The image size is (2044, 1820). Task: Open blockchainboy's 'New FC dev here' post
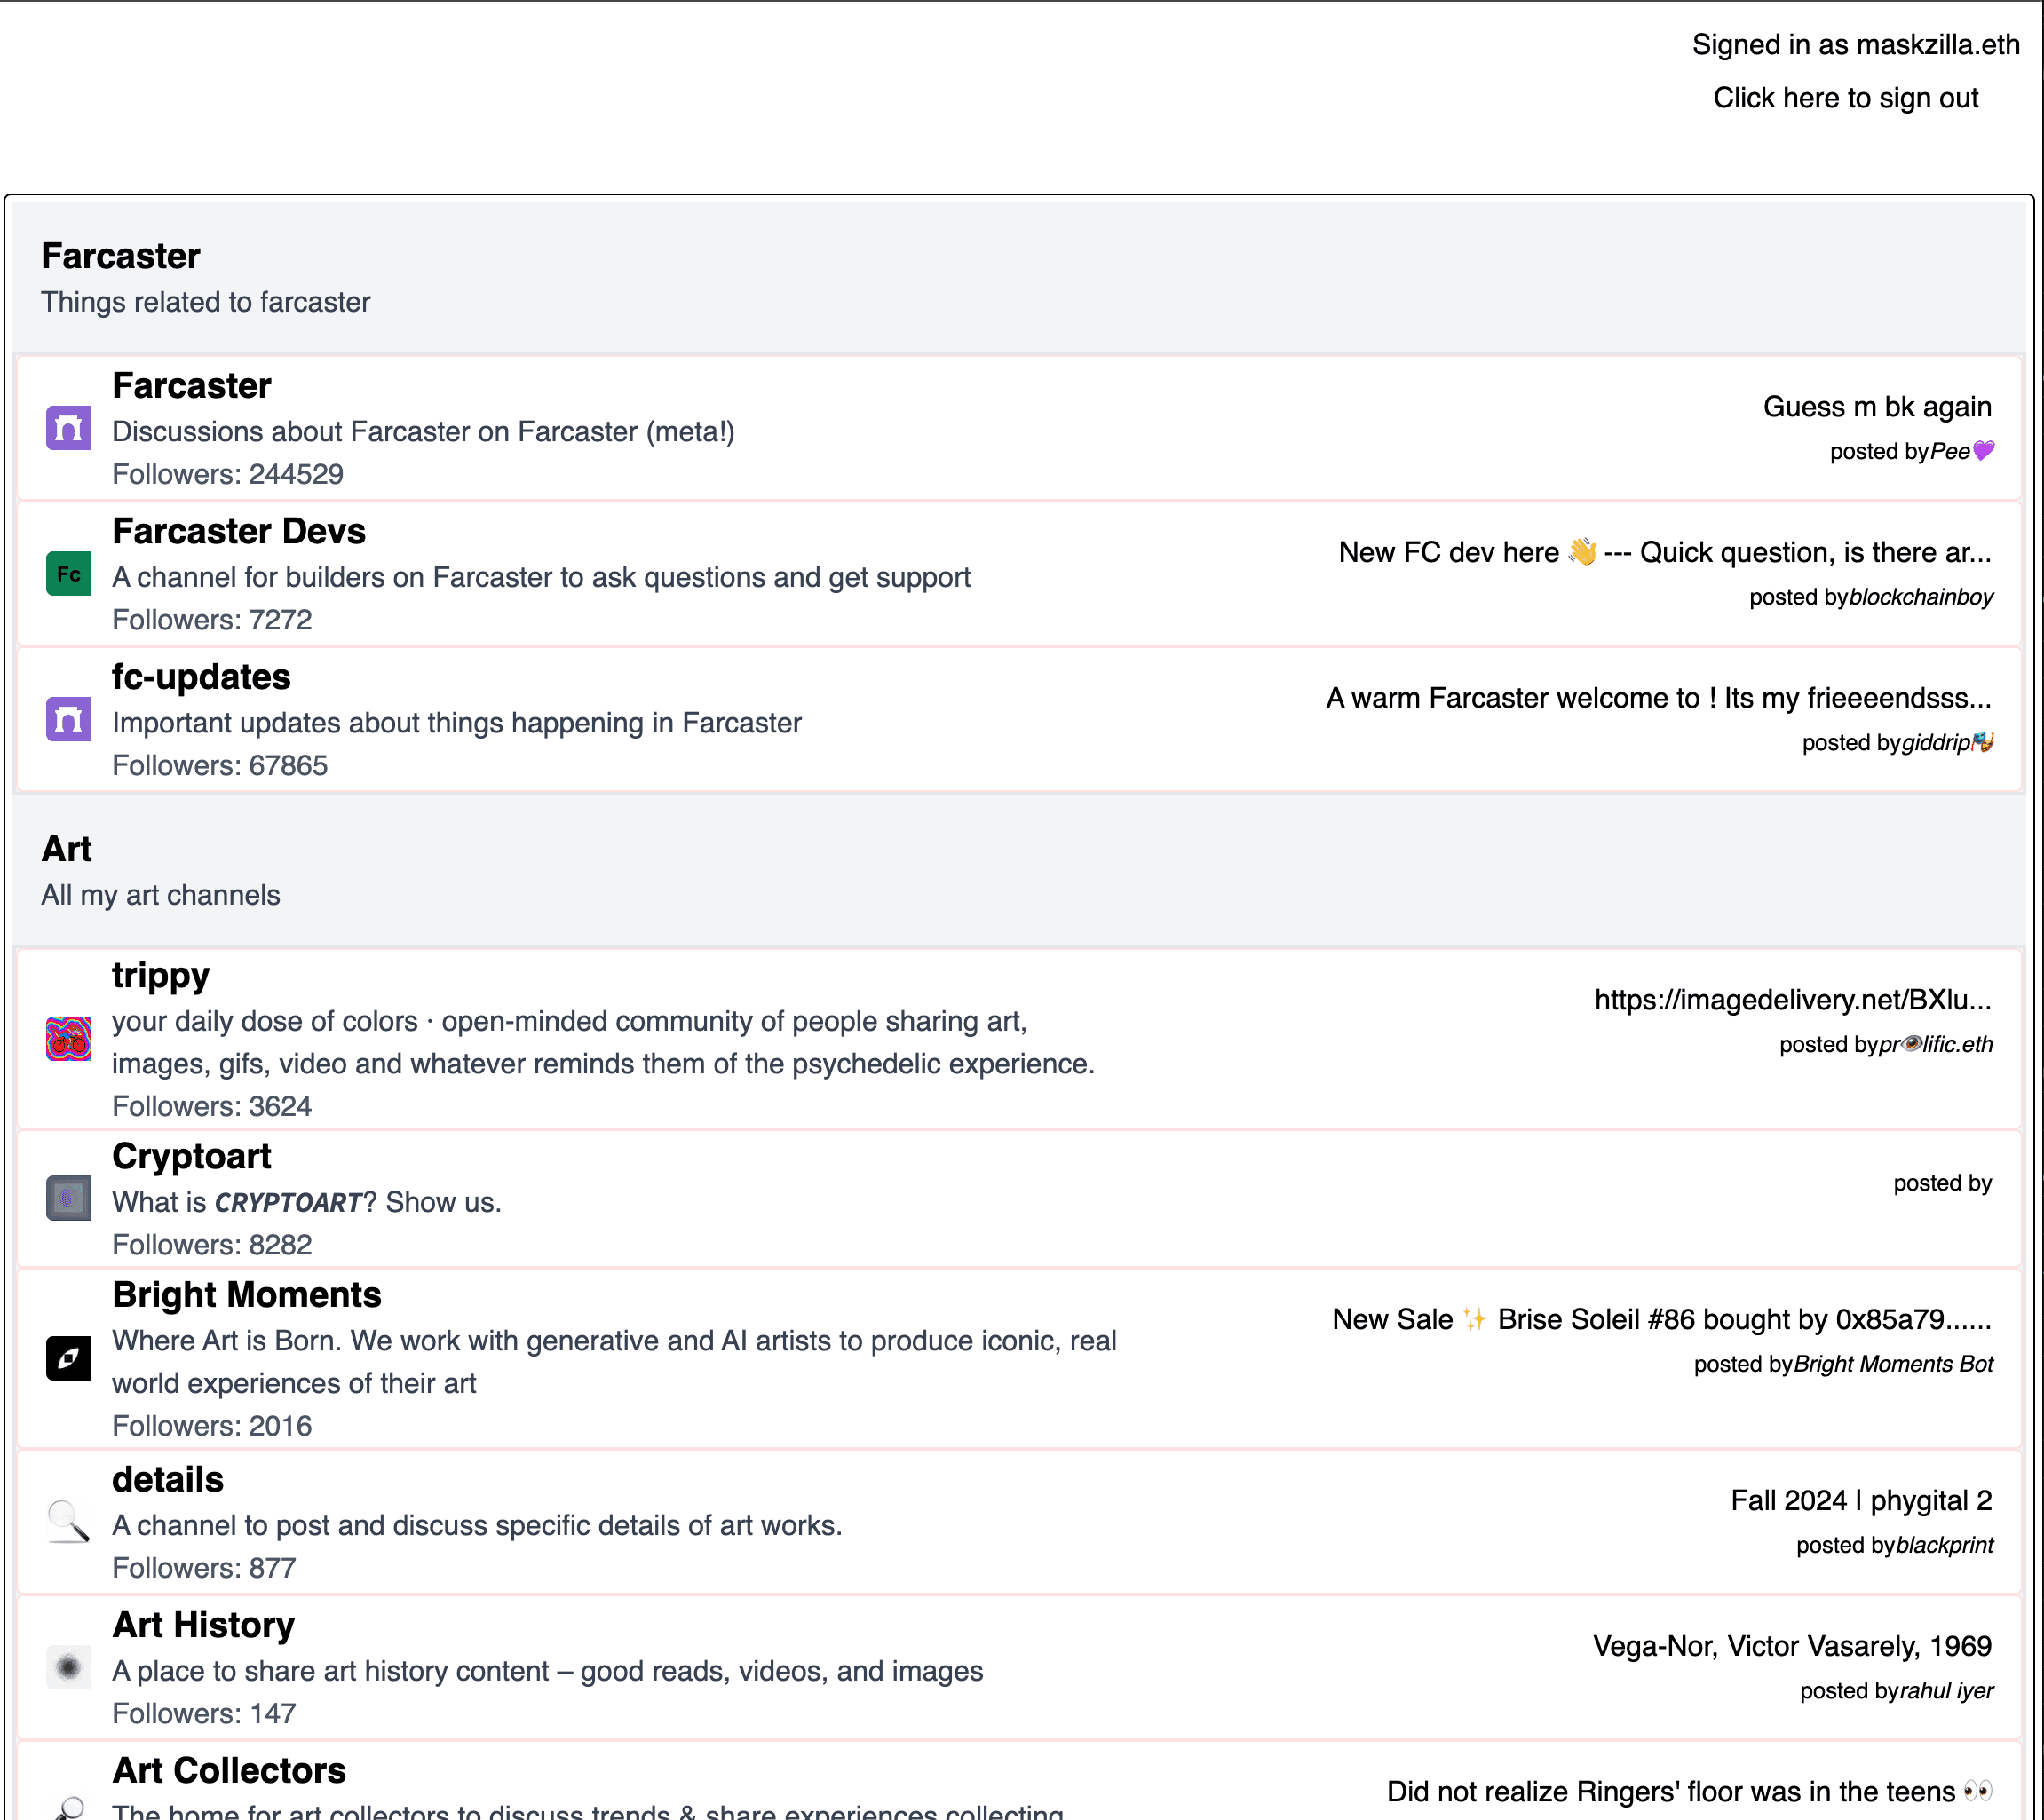click(x=1664, y=552)
